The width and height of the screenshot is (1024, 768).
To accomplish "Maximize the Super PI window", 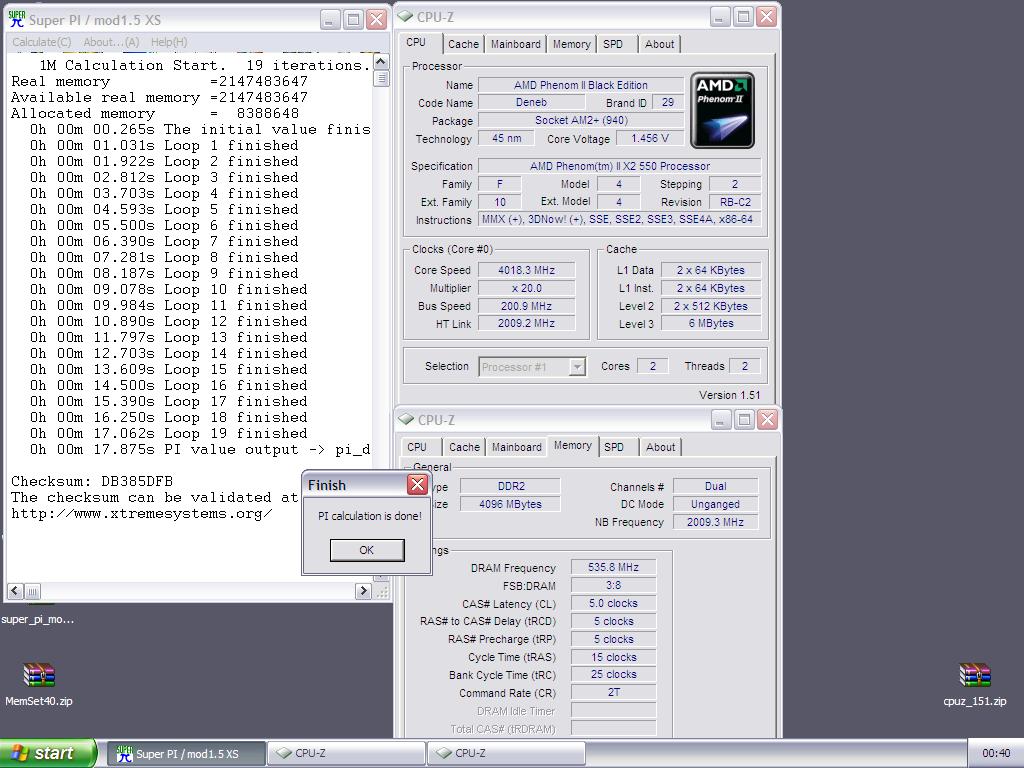I will (x=353, y=20).
